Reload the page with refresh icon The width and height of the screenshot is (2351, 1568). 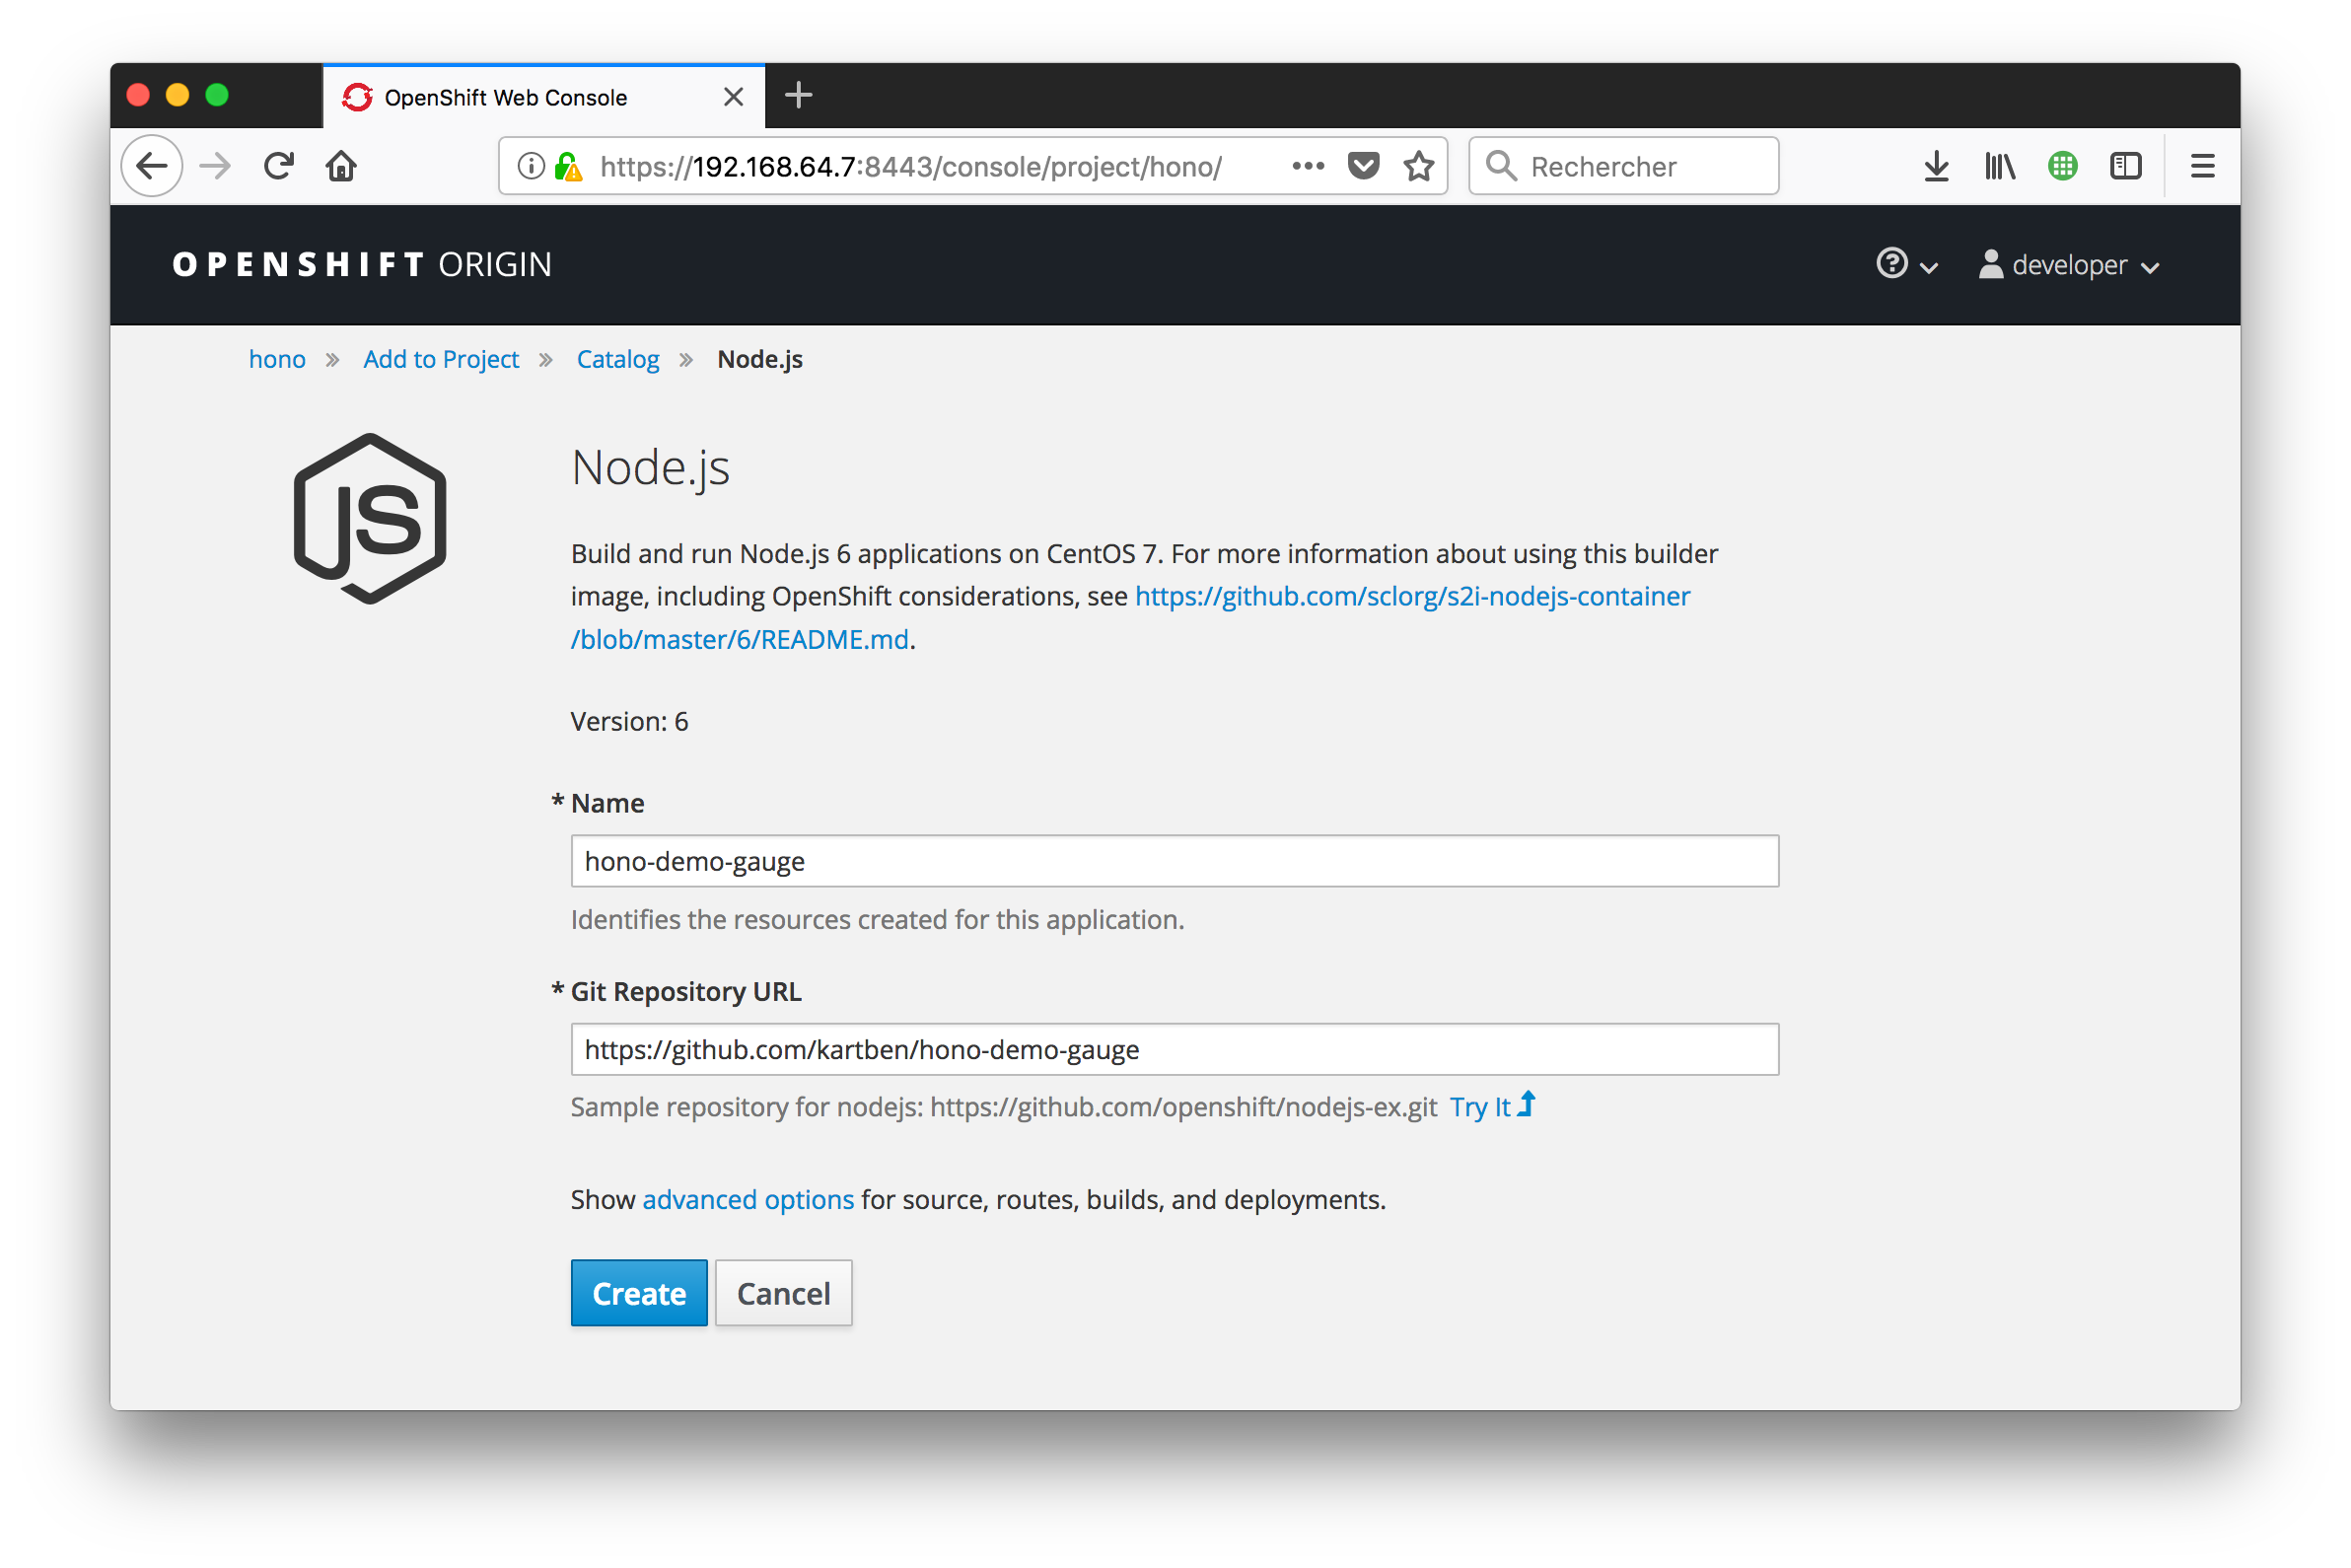(x=279, y=166)
